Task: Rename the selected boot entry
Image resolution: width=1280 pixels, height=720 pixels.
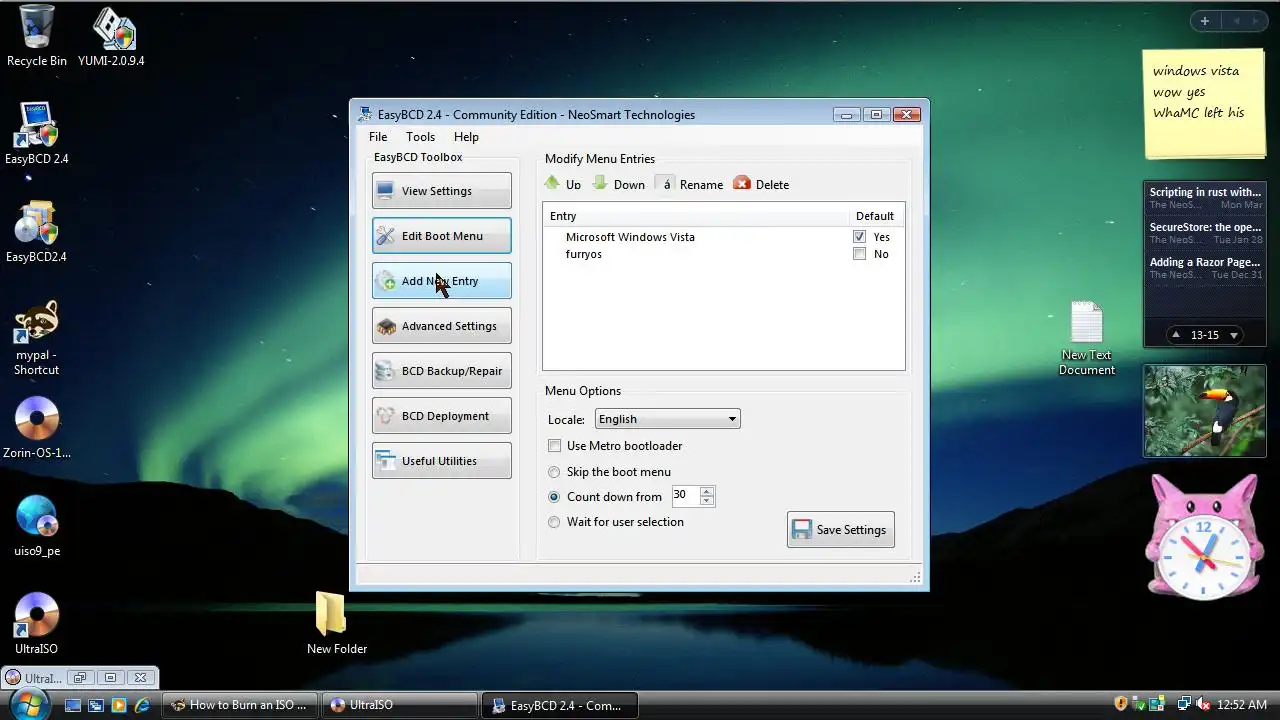Action: 690,184
